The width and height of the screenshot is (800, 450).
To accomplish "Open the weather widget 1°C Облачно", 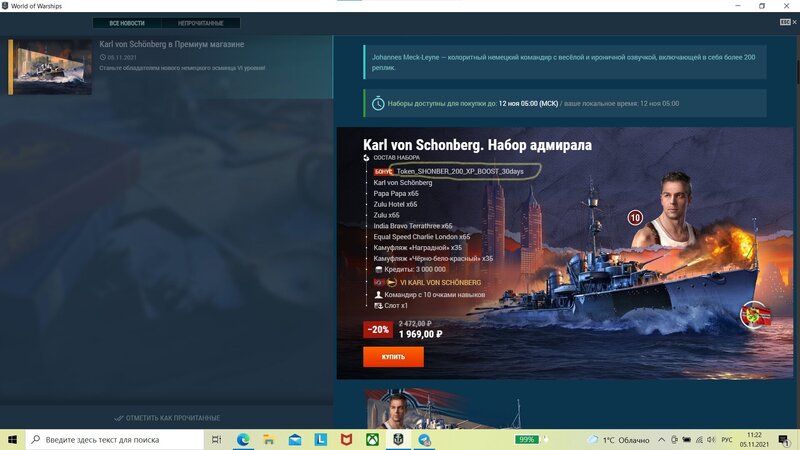I will tap(620, 440).
